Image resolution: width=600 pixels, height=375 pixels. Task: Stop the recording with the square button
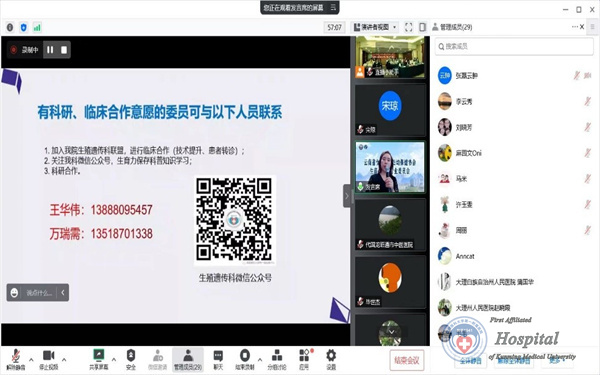tap(64, 50)
